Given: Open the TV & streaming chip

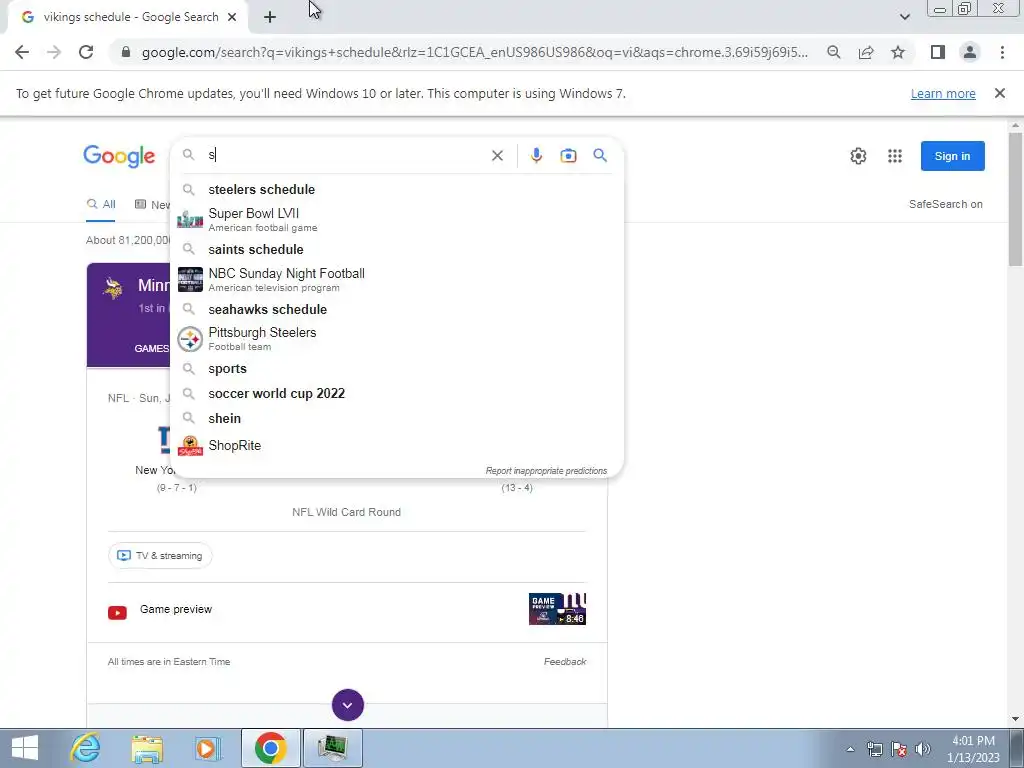Looking at the screenshot, I should coord(160,556).
